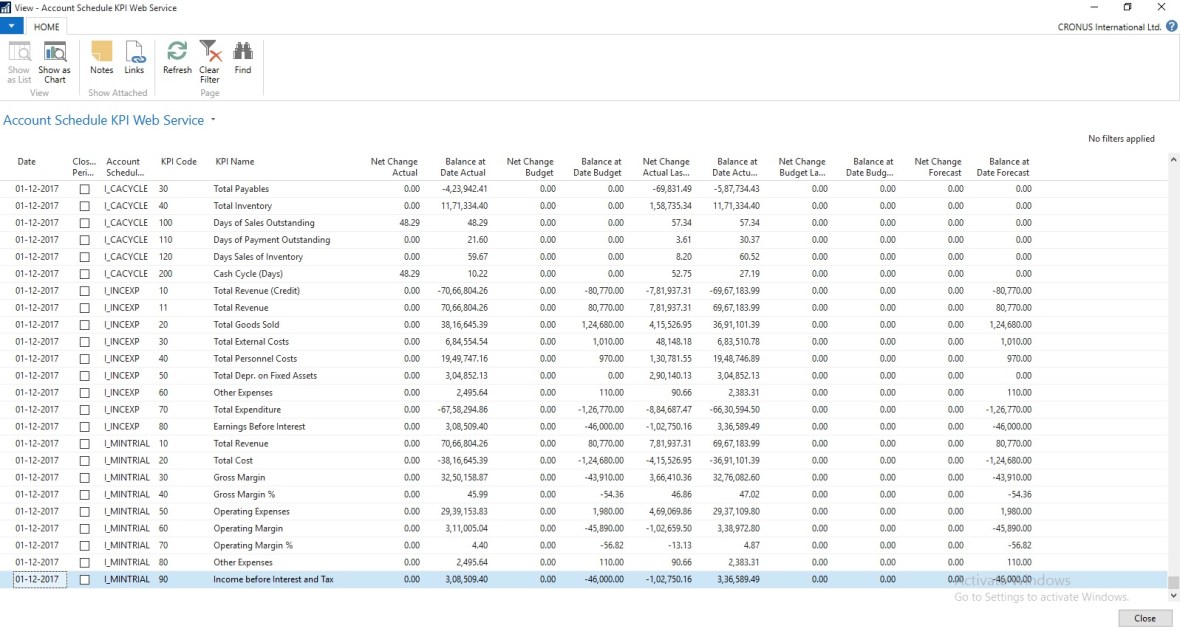The width and height of the screenshot is (1180, 634).
Task: Open the Help via question mark icon
Action: point(1171,26)
